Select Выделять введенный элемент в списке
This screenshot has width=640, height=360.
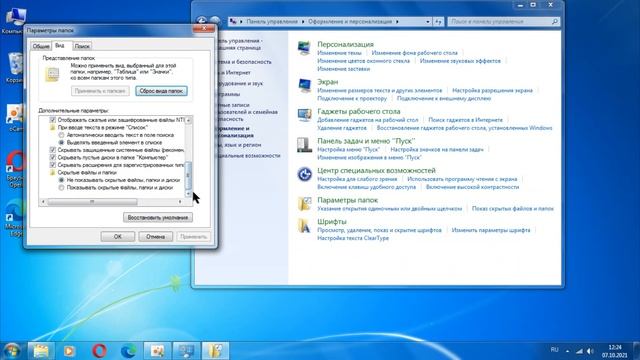pos(61,142)
